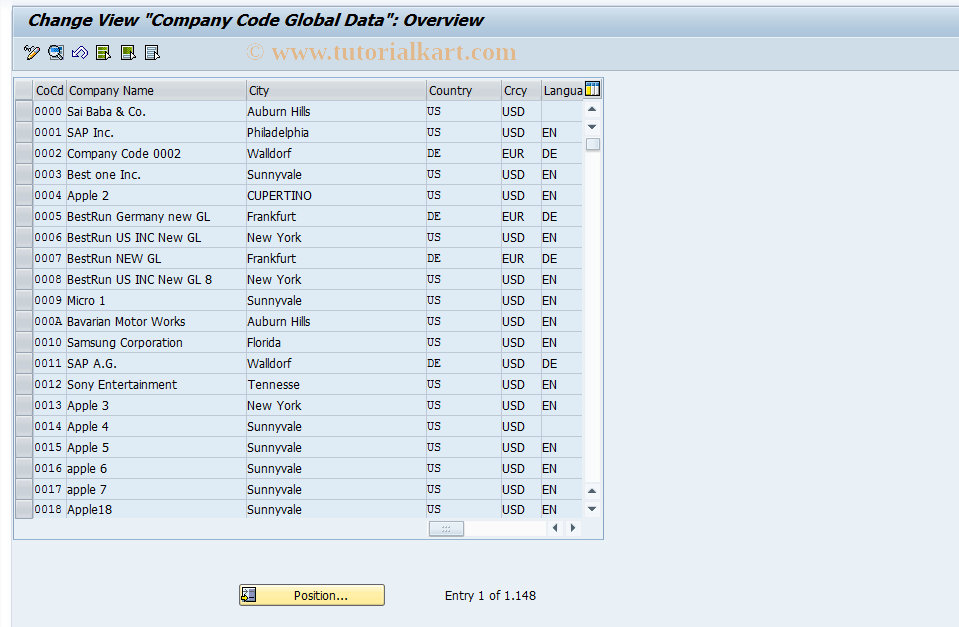Viewport: 959px width, 627px height.
Task: Click country DE in BestRun NEW GL row
Action: pyautogui.click(x=434, y=259)
